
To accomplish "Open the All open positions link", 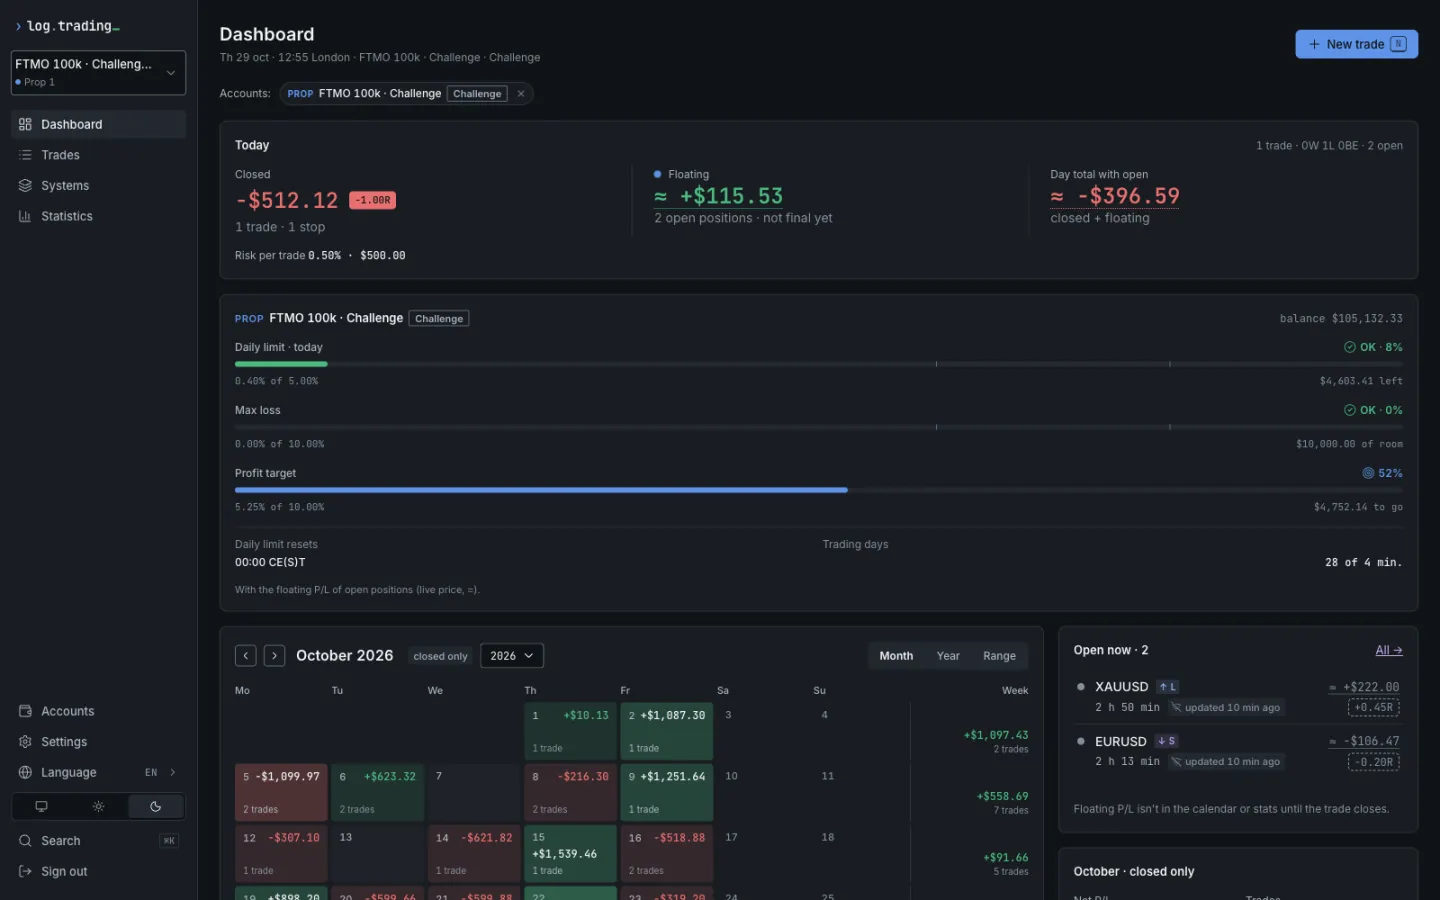I will point(1389,650).
